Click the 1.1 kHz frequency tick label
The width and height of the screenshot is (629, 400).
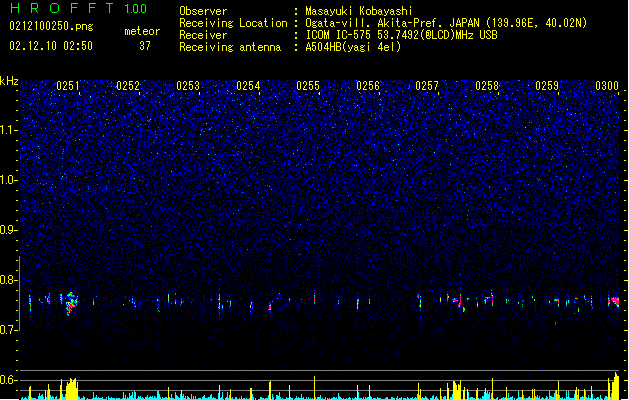coord(9,130)
